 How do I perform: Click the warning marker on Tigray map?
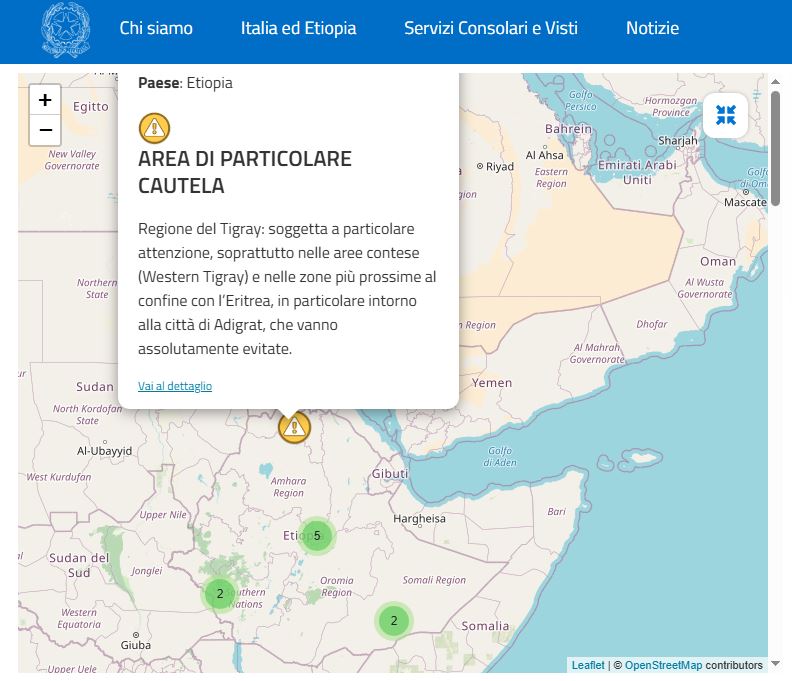[294, 428]
